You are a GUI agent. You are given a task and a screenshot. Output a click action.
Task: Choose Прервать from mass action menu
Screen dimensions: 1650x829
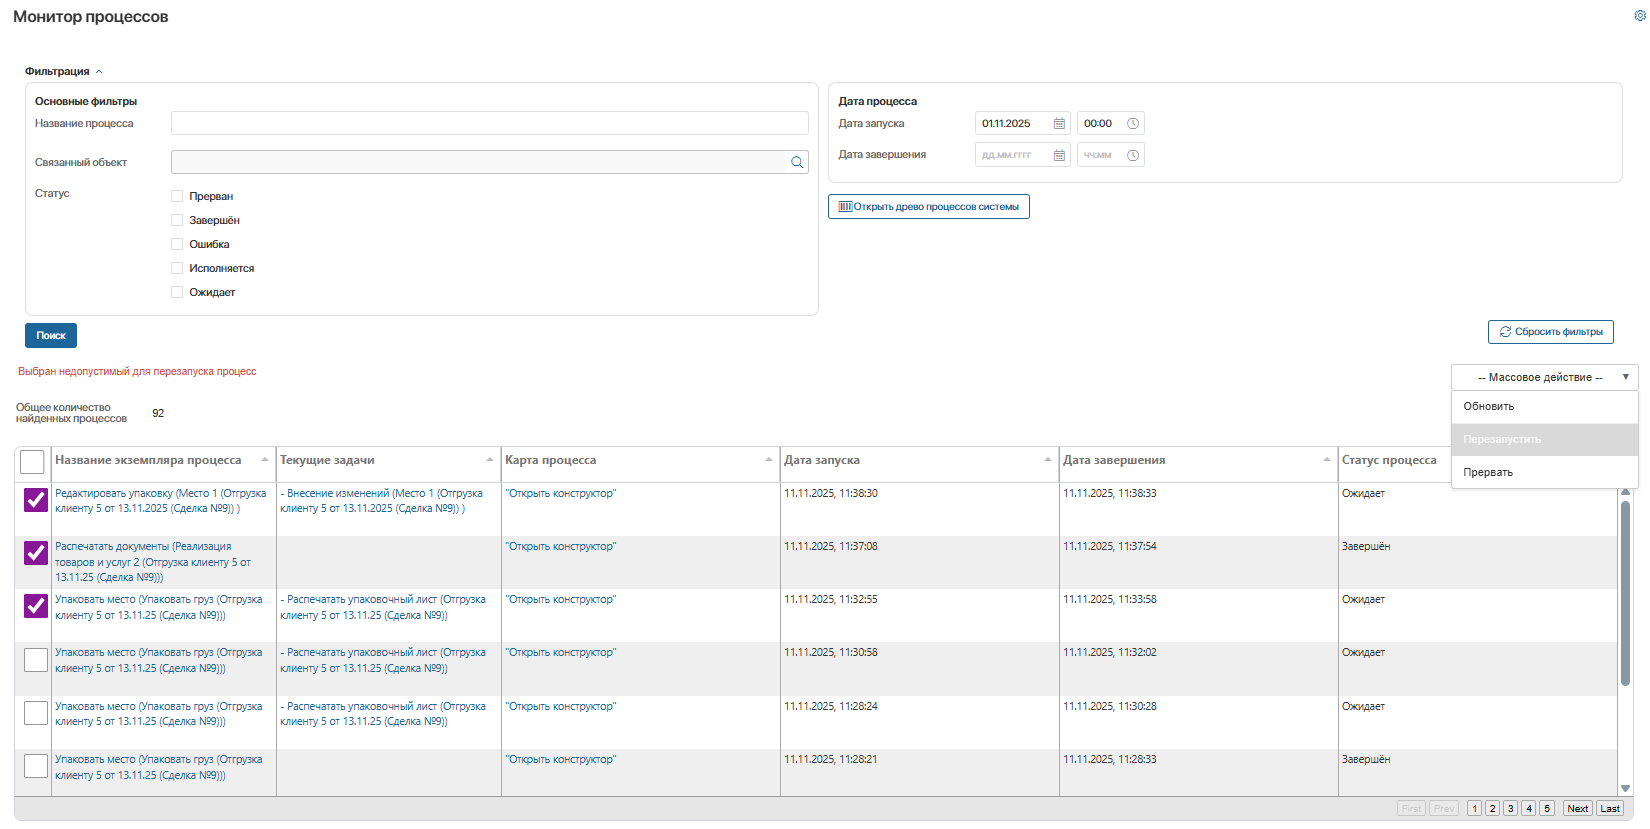click(1488, 473)
